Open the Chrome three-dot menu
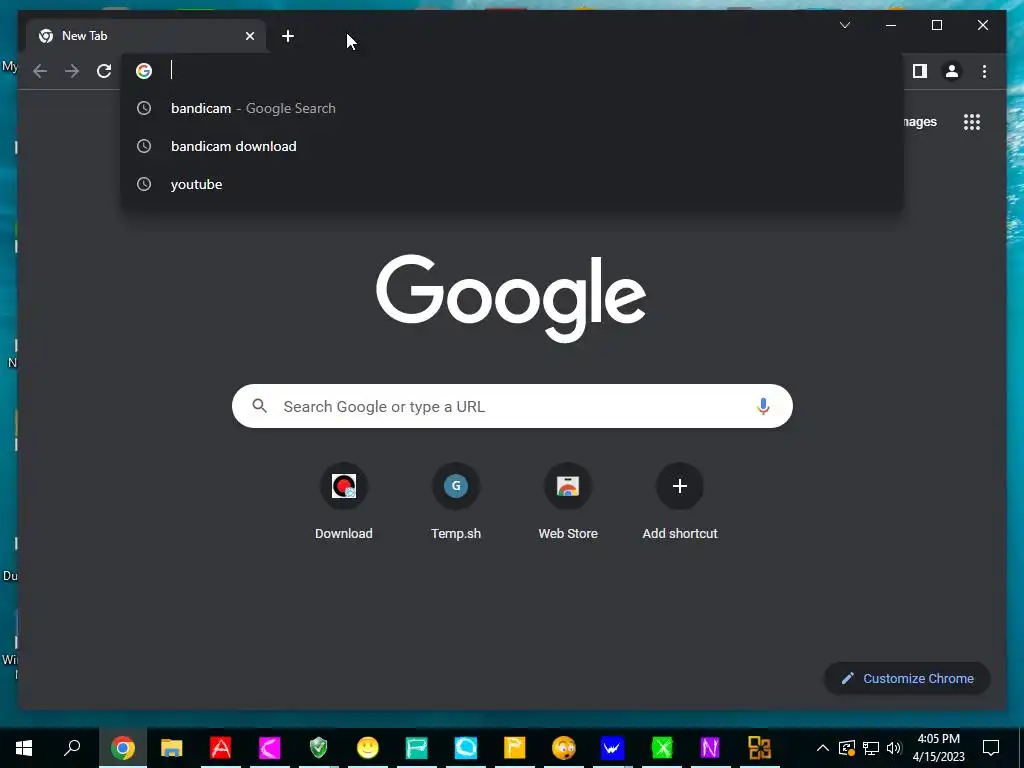This screenshot has width=1024, height=768. [x=984, y=71]
